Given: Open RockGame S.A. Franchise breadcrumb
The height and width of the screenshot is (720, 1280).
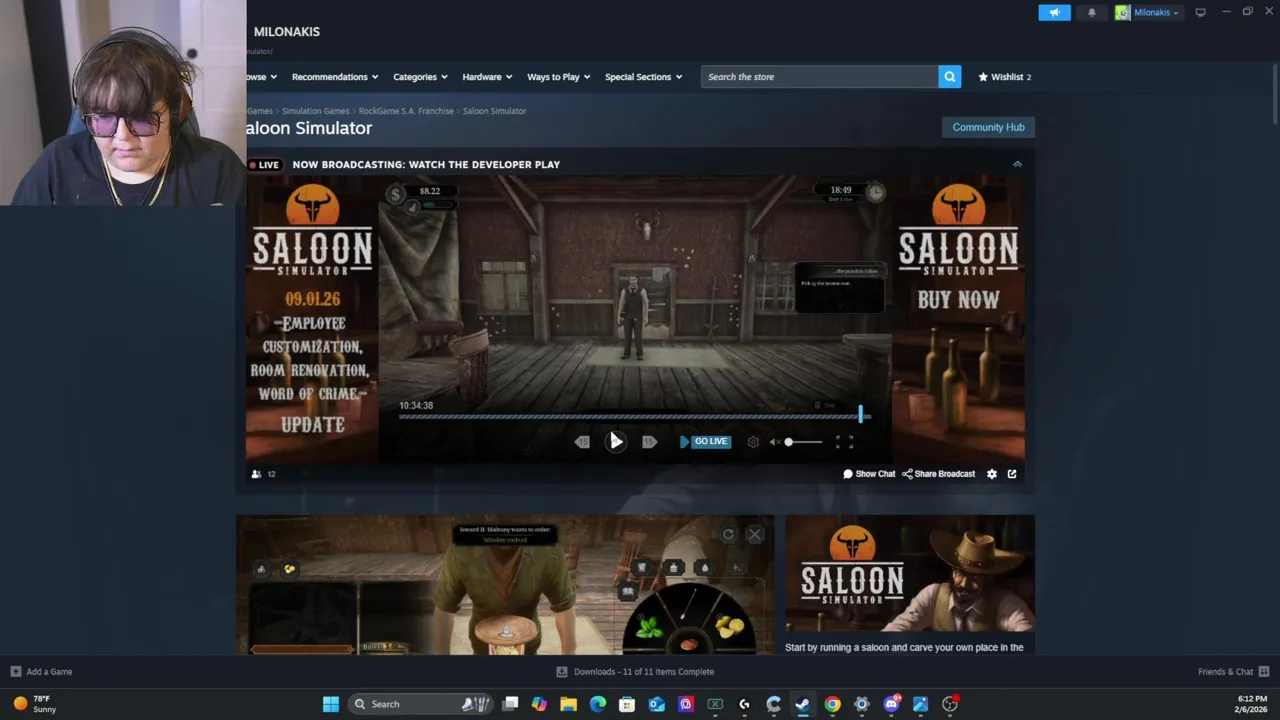Looking at the screenshot, I should (x=406, y=111).
